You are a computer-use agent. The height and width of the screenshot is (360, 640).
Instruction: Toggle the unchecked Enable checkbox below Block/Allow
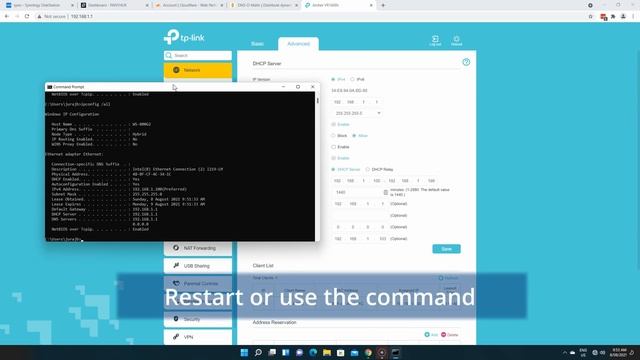tap(333, 147)
